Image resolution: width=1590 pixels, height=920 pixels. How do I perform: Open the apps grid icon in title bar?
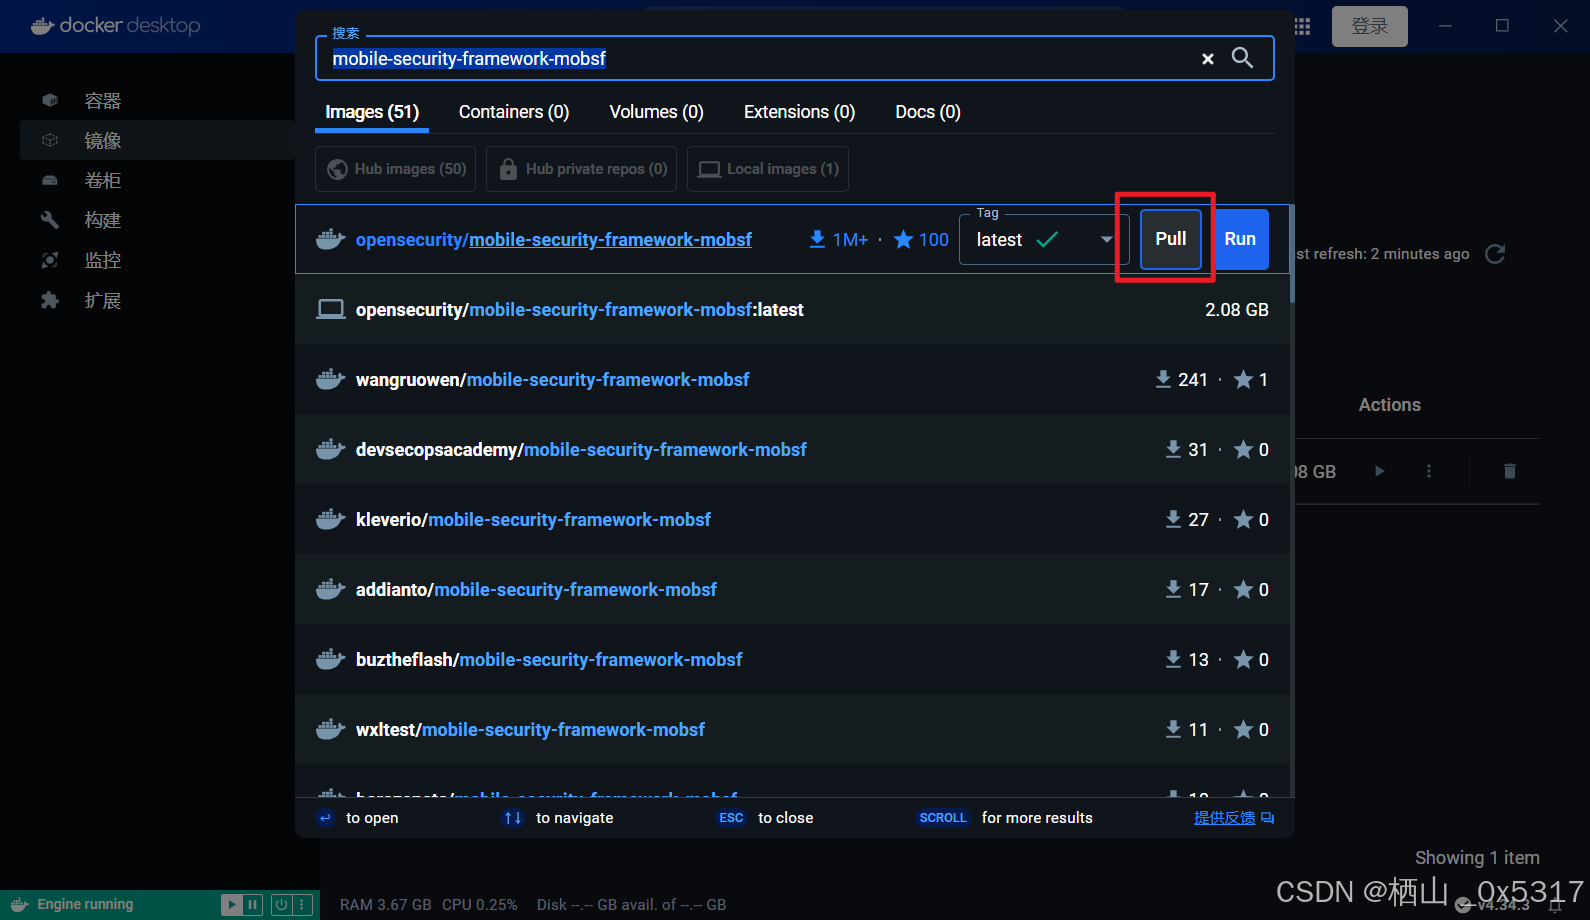pos(1302,27)
